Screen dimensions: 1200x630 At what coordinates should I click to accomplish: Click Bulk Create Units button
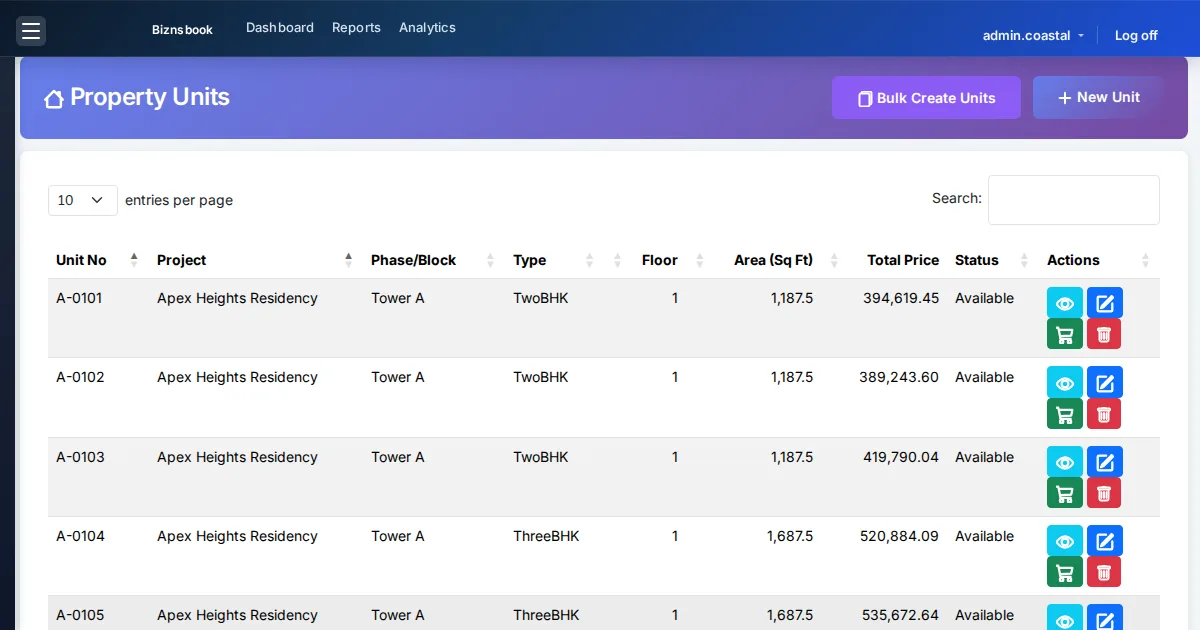[x=926, y=98]
